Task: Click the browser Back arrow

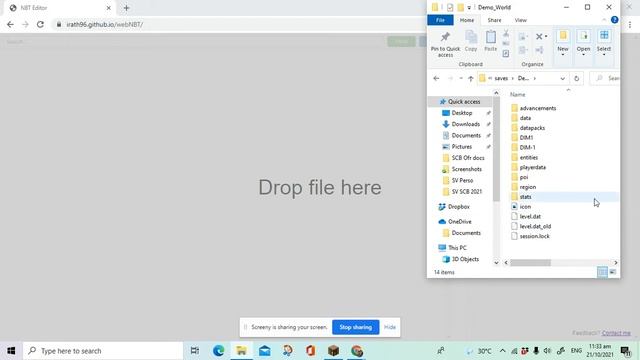Action: (x=10, y=24)
